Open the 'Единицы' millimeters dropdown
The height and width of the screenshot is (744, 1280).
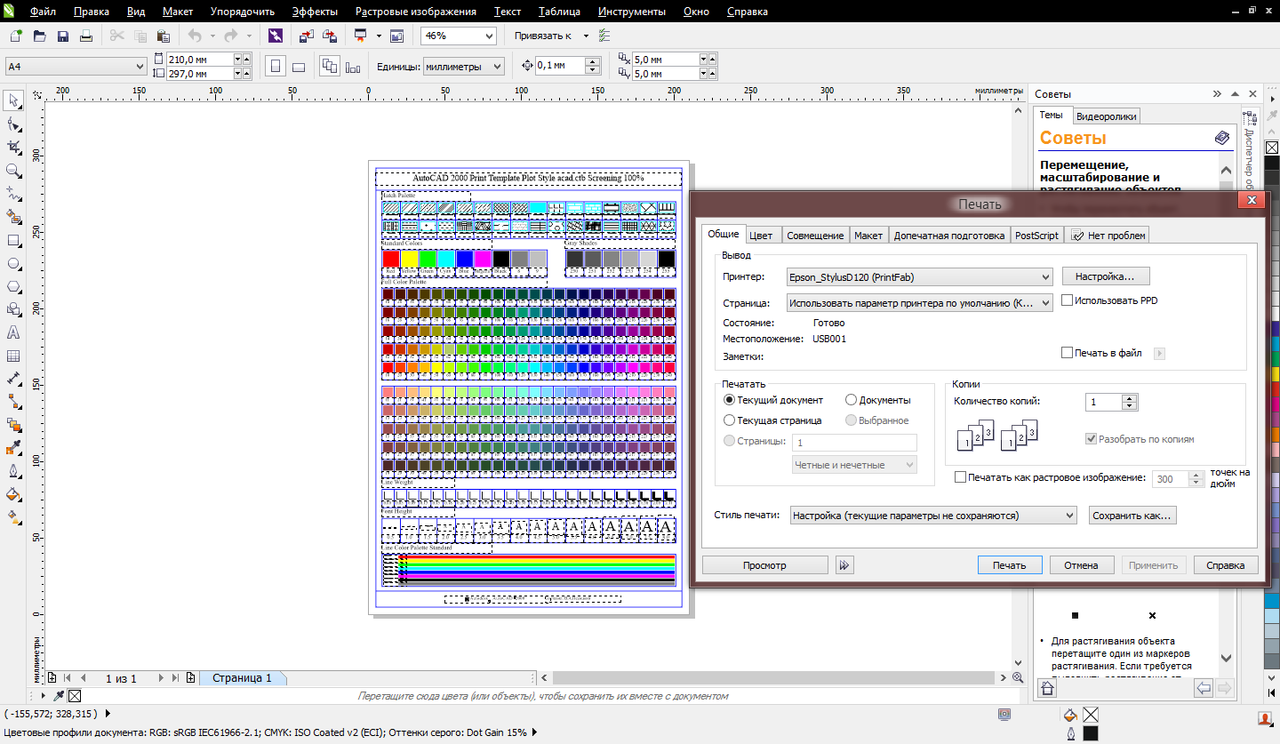(464, 66)
